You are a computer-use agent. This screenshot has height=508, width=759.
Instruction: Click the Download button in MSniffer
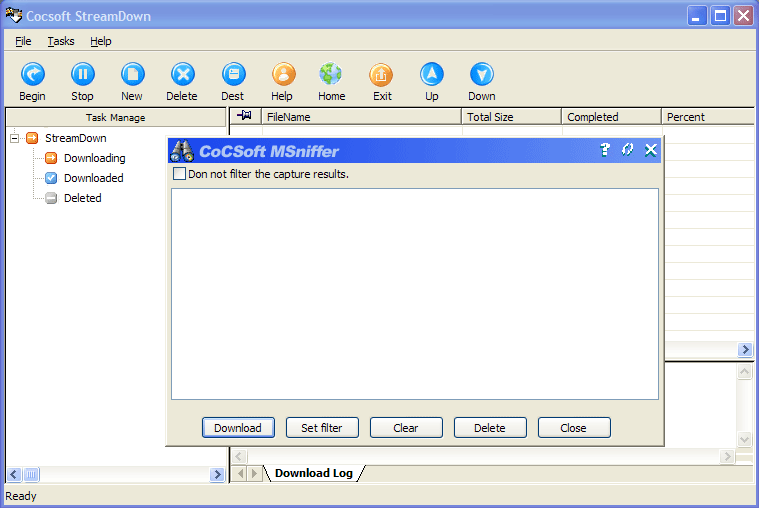pyautogui.click(x=238, y=428)
